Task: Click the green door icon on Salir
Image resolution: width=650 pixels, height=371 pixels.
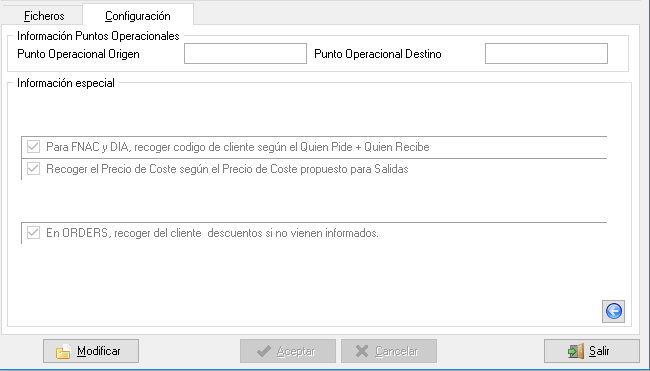Action: [x=576, y=351]
